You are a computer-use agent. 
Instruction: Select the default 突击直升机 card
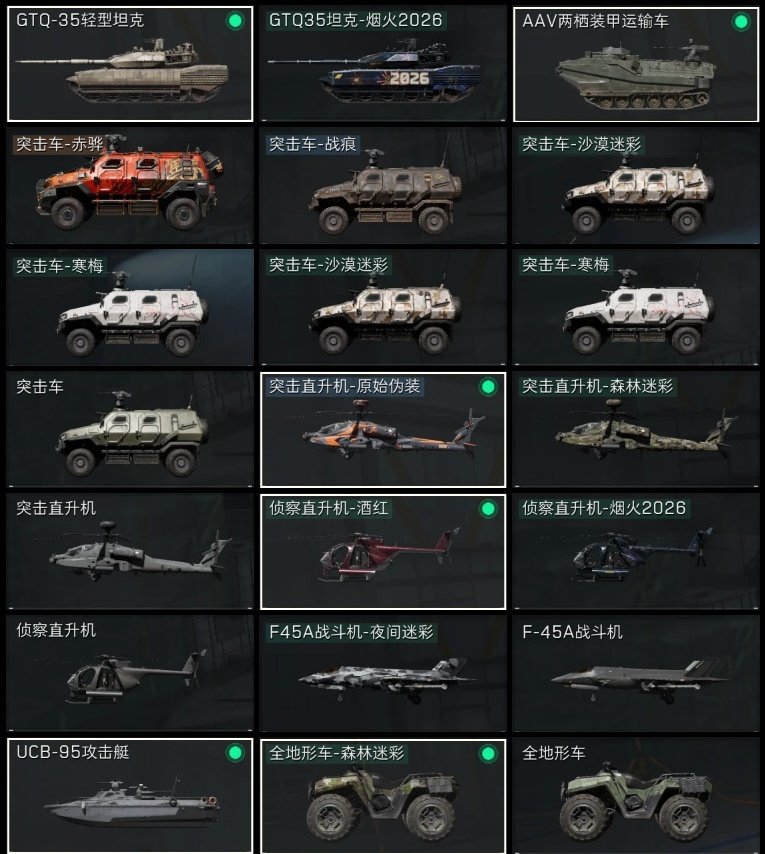click(x=130, y=552)
